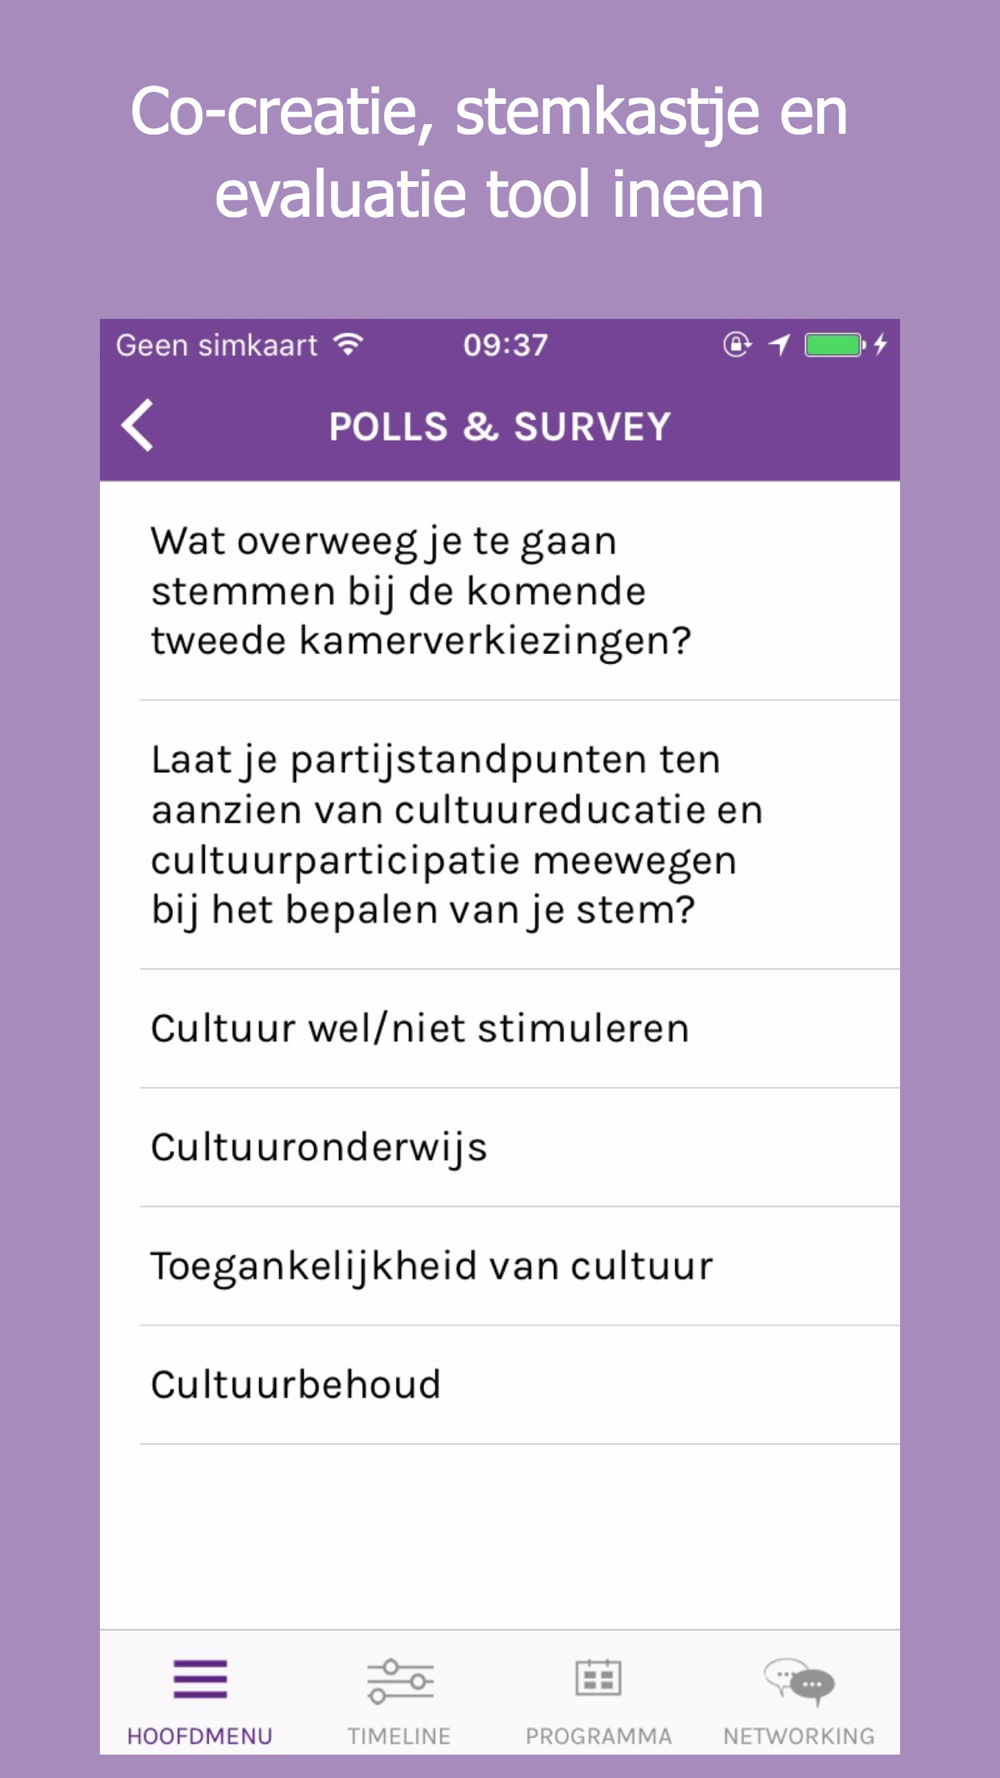Image resolution: width=1000 pixels, height=1778 pixels.
Task: Choose "Toegankelijkheid van cultuur" item
Action: pyautogui.click(x=432, y=1266)
